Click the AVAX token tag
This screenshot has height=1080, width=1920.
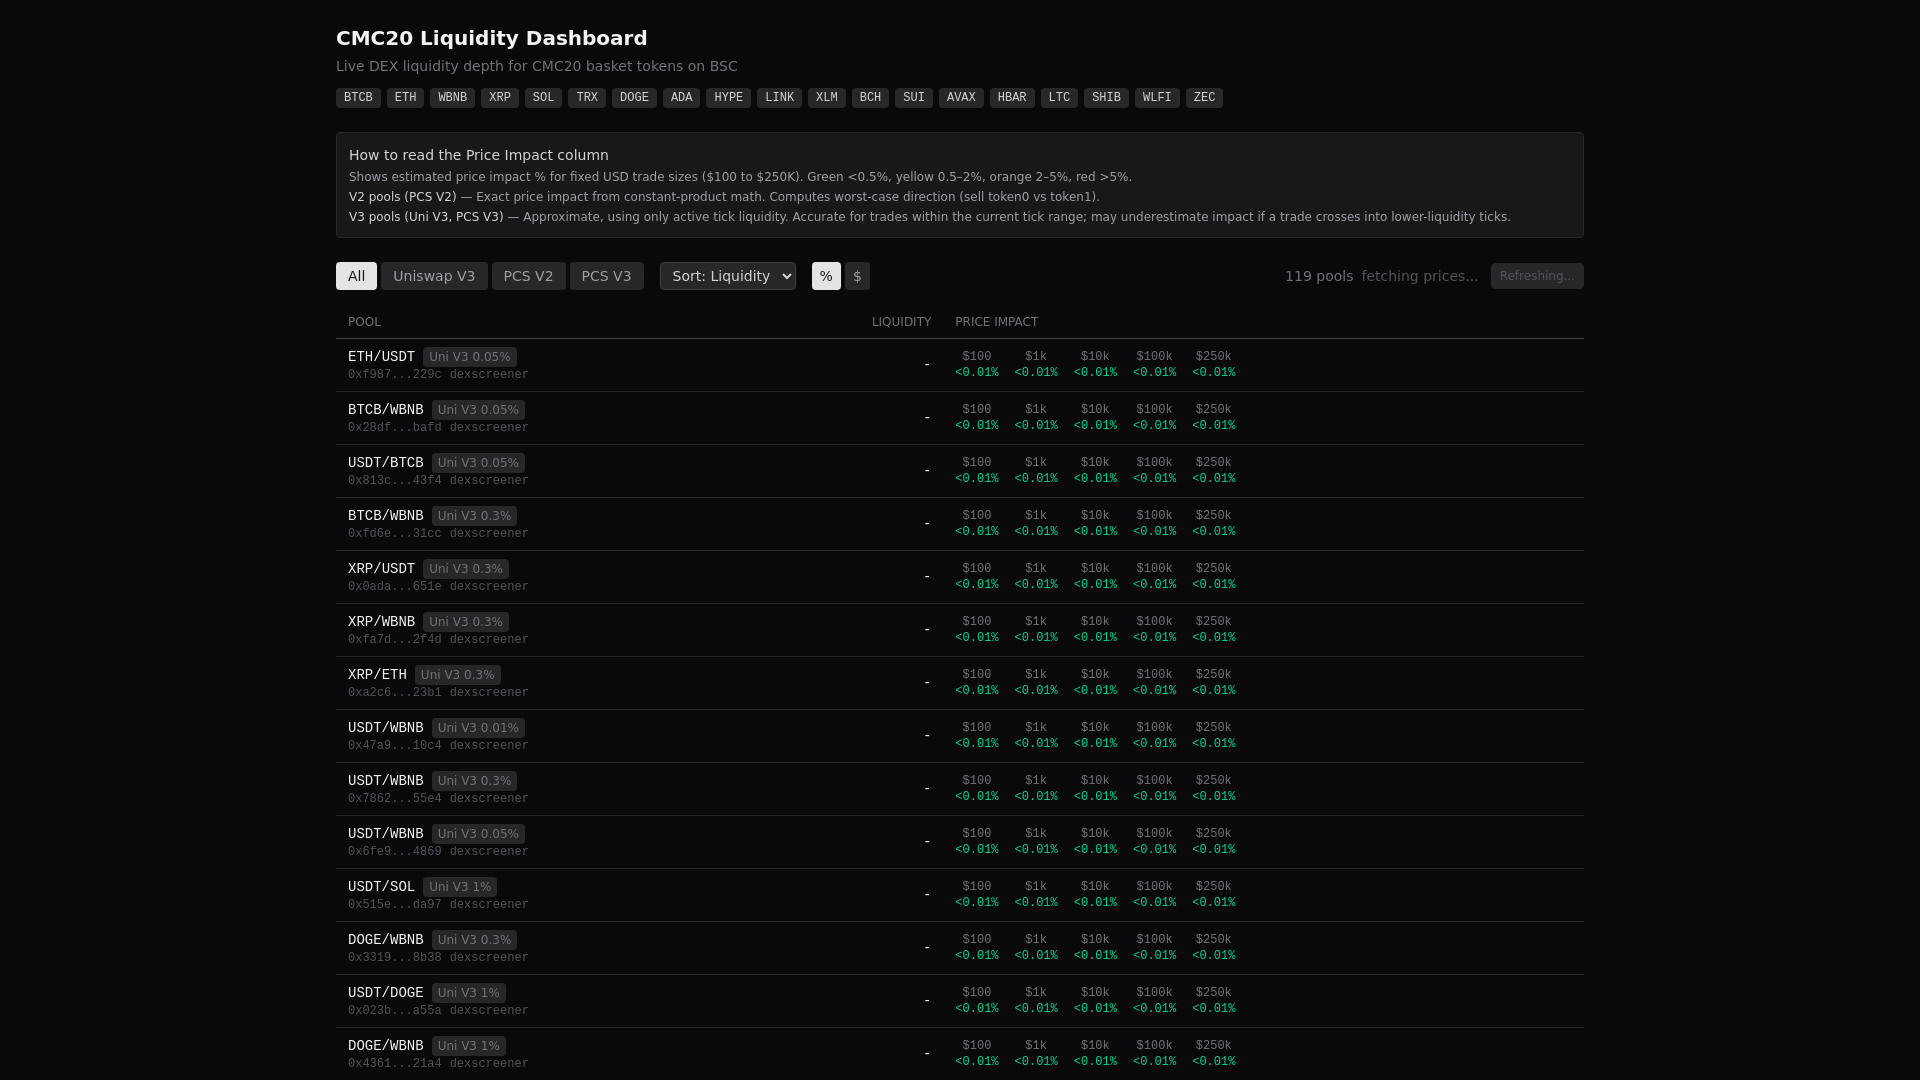pos(961,98)
